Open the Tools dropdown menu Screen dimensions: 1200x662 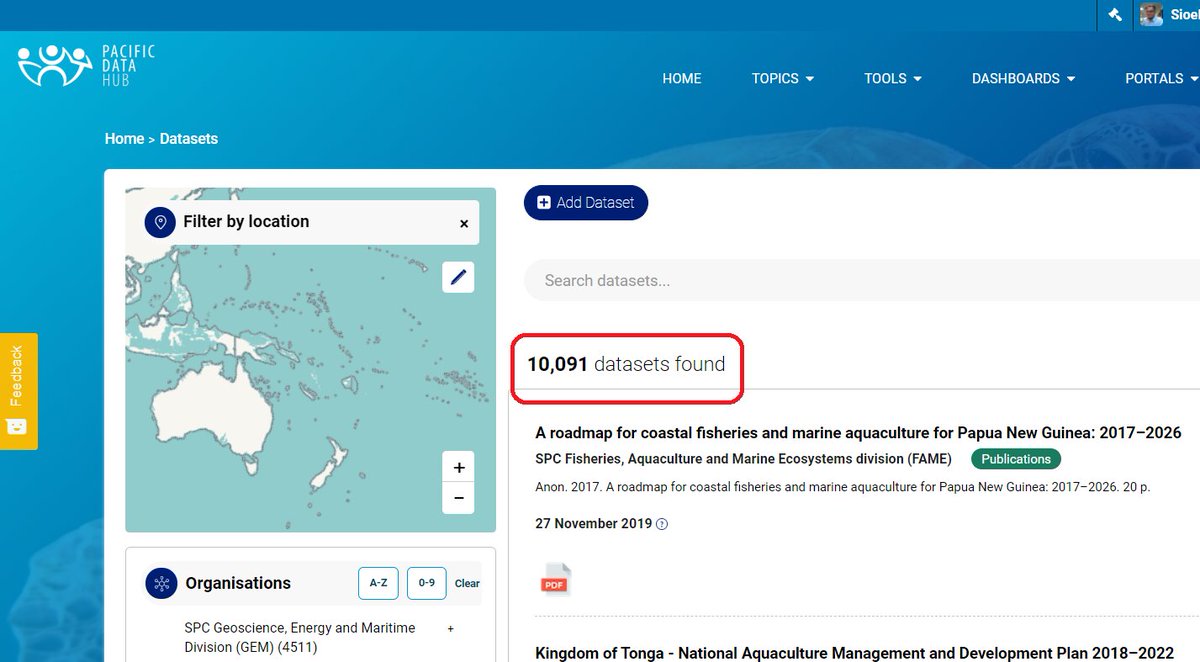(893, 78)
